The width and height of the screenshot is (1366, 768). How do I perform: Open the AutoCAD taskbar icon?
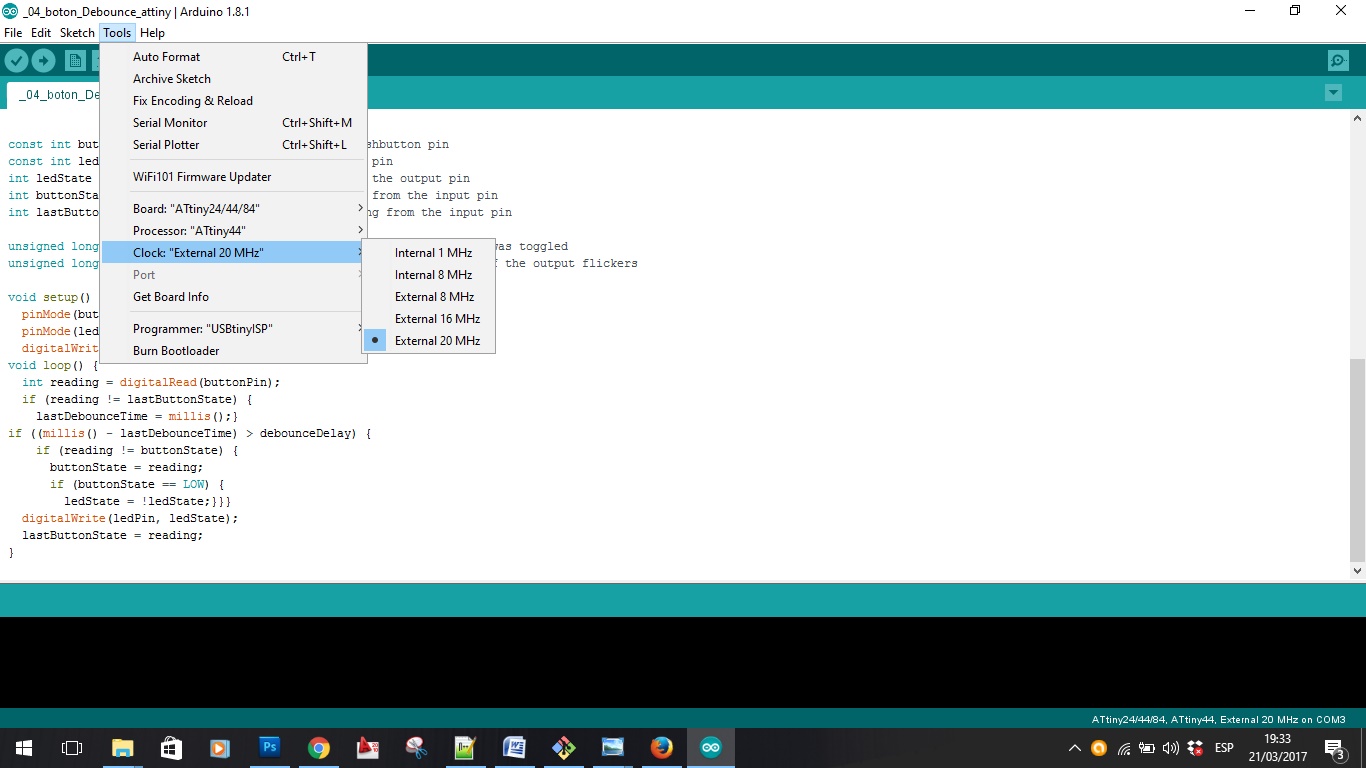click(x=367, y=748)
